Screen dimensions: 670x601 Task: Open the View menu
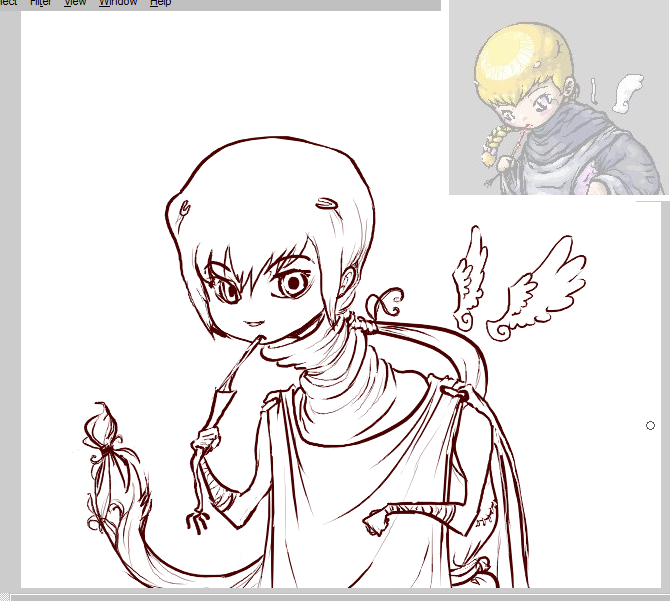[75, 3]
